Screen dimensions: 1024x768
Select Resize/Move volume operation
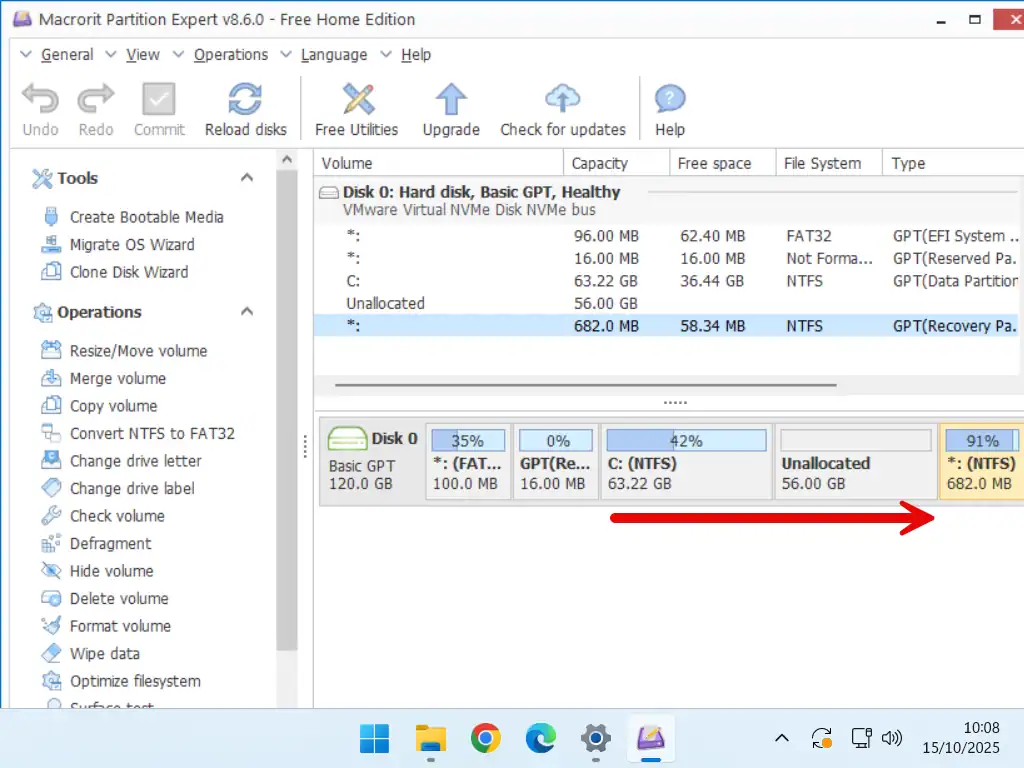point(138,351)
